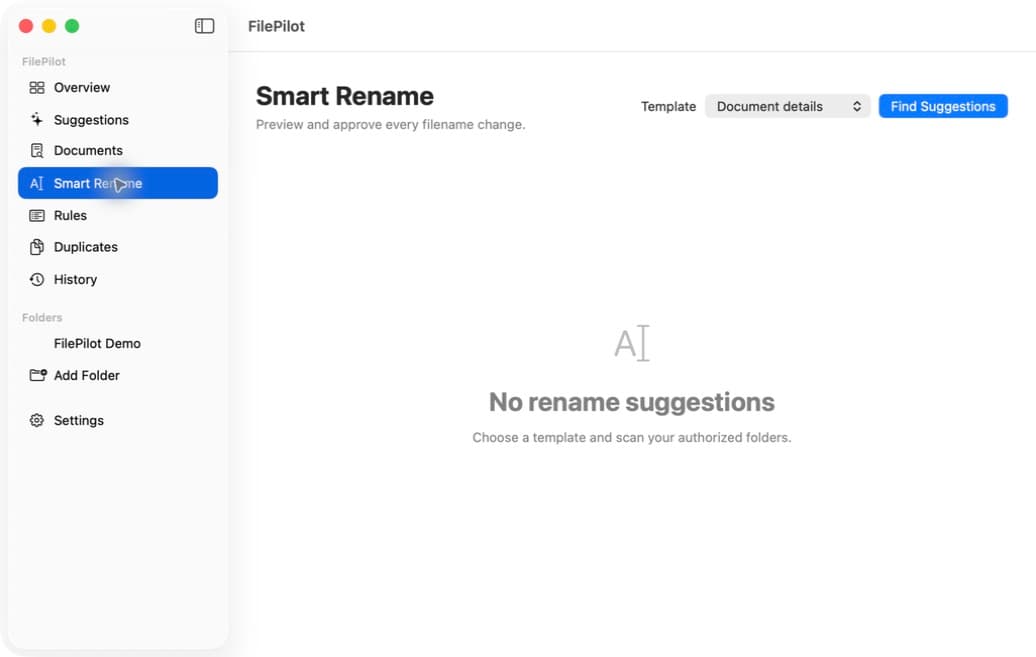The image size is (1036, 657).
Task: Click the History clock icon
Action: (37, 280)
